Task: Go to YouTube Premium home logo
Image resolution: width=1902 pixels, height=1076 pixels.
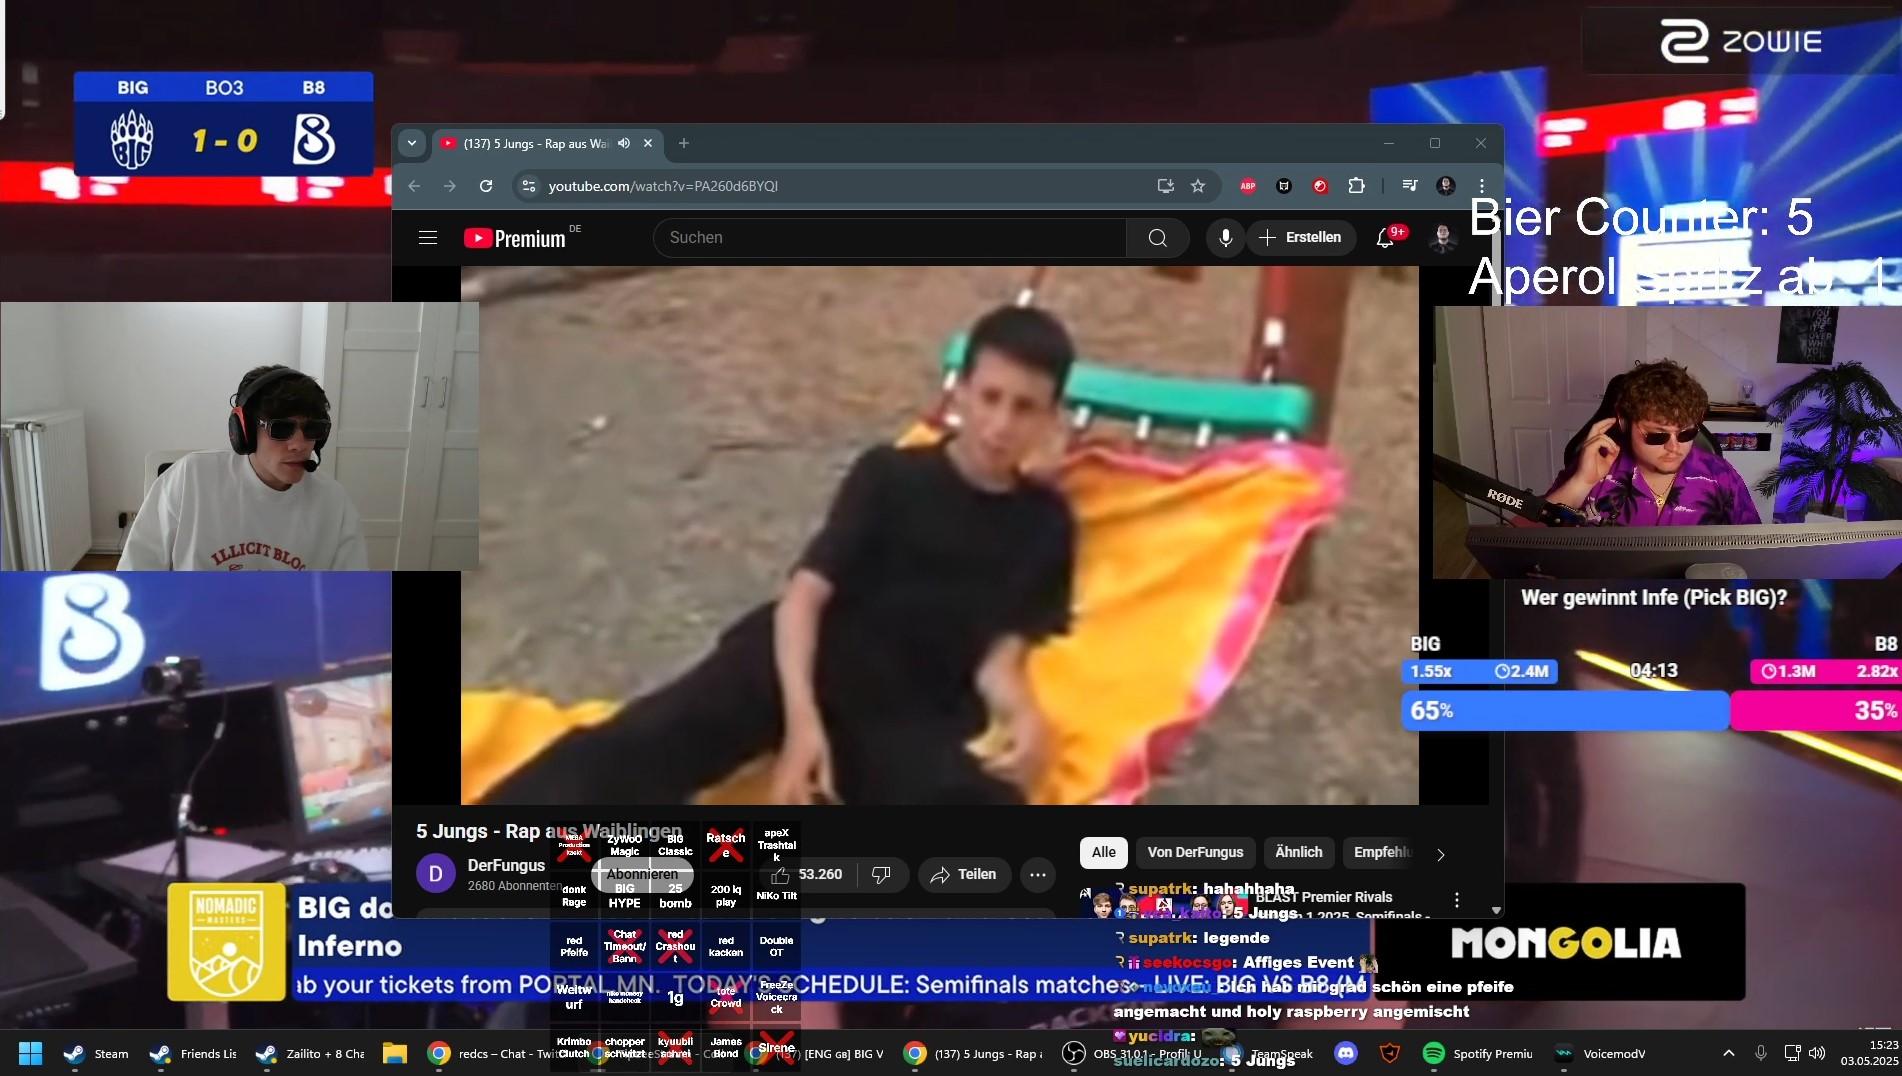Action: point(516,238)
